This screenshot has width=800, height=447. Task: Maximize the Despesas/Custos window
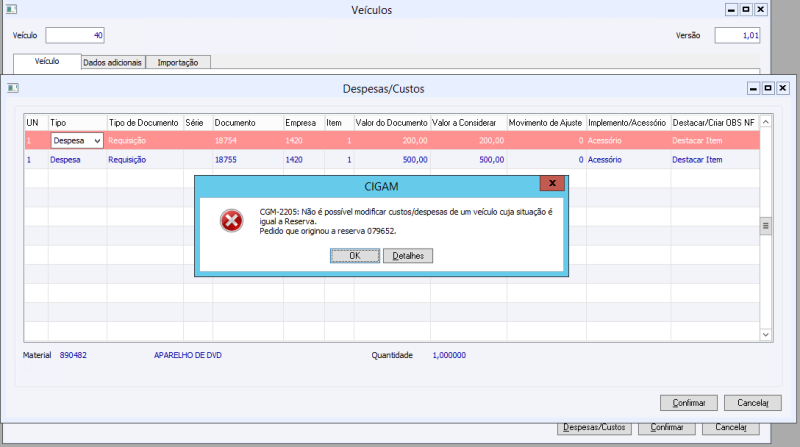click(768, 88)
